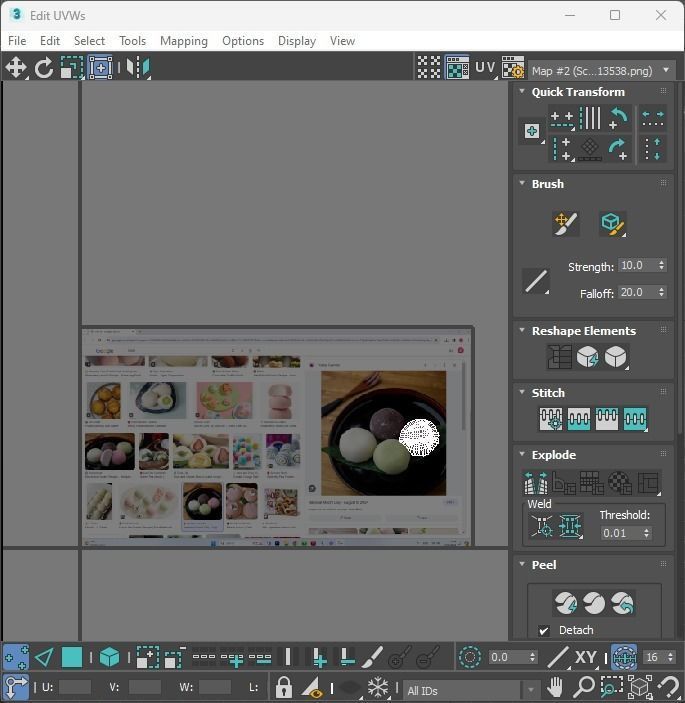Click Weld Selected Subobjects icon

tap(570, 525)
